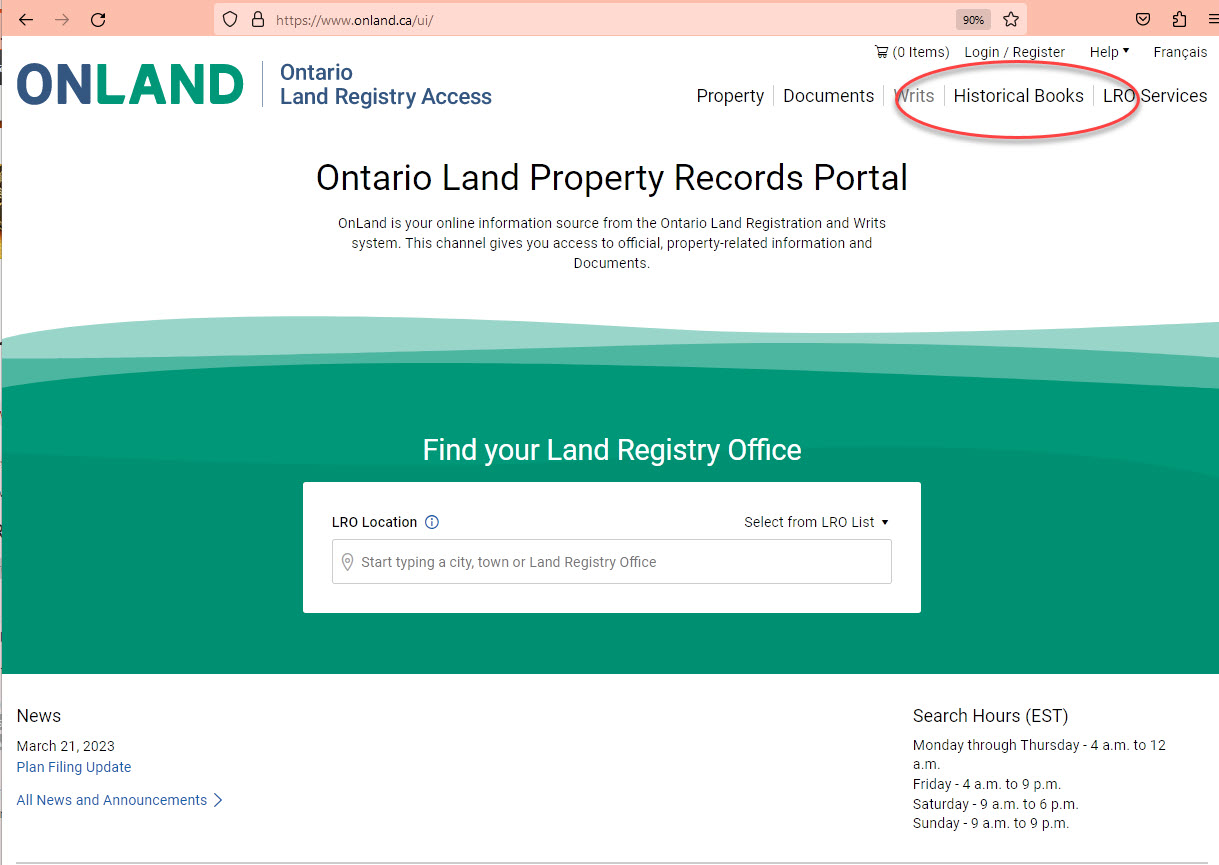Open the tracking protection shield icon
Viewport: 1219px width, 865px height.
(x=230, y=19)
